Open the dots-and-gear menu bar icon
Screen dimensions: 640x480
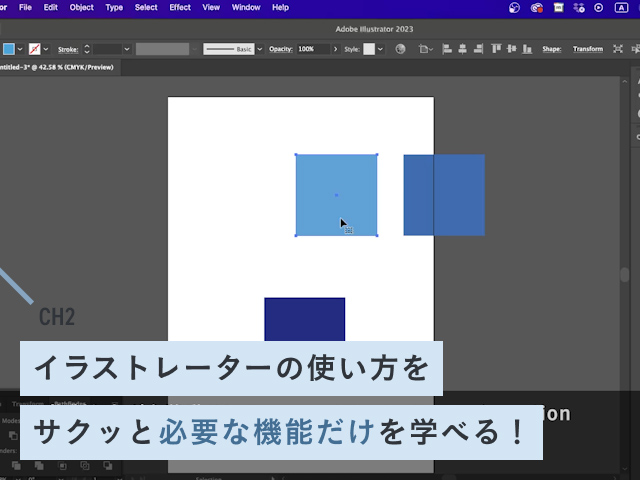click(x=579, y=8)
